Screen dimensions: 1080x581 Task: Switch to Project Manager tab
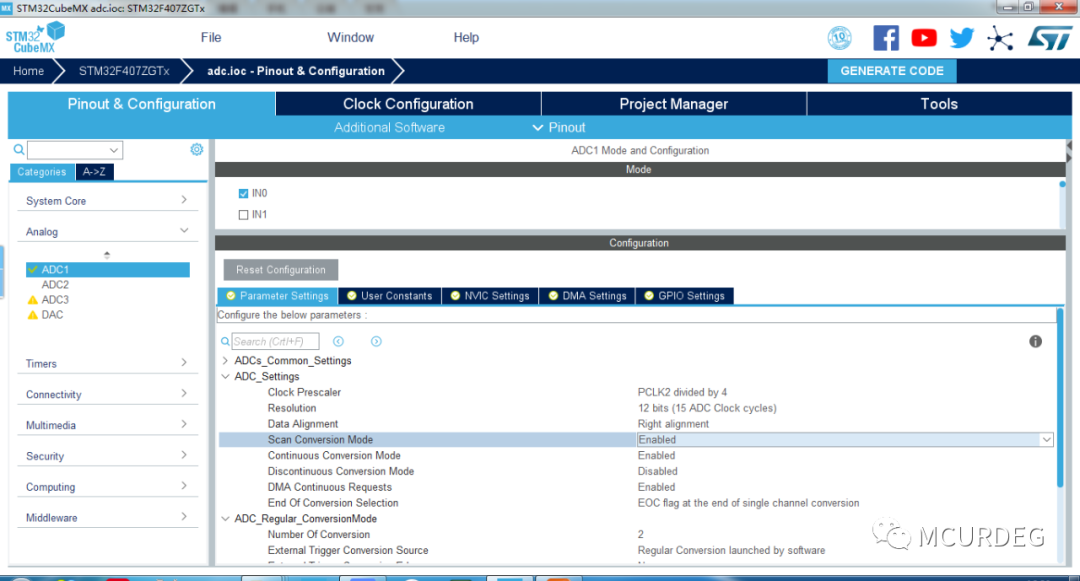(674, 104)
